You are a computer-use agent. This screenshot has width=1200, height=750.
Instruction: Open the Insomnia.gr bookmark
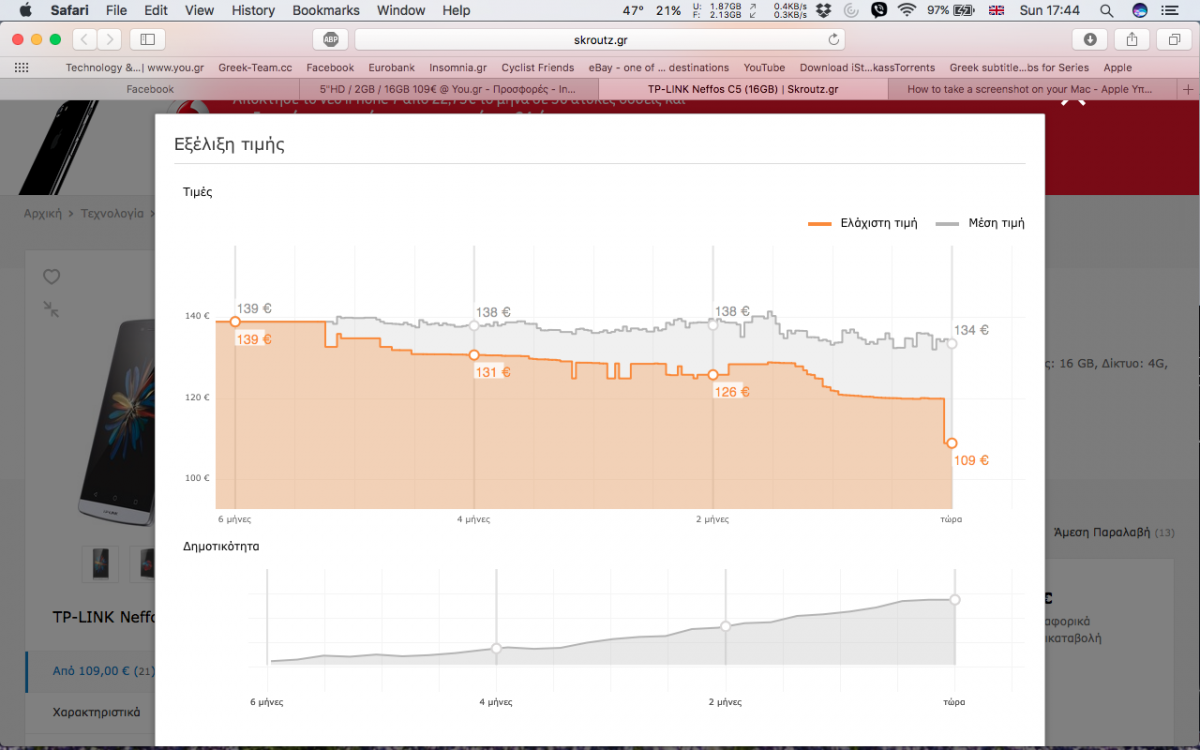(458, 68)
